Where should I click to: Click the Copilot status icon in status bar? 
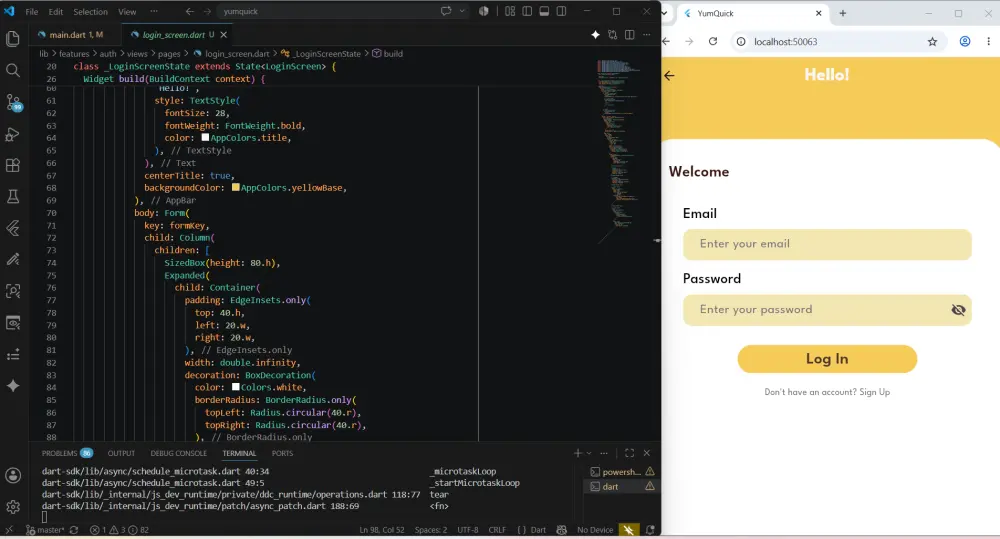click(561, 530)
